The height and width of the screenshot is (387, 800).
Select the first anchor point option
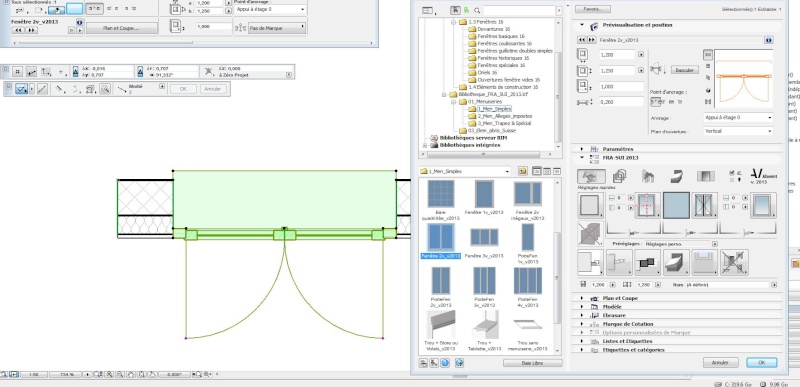pos(657,102)
